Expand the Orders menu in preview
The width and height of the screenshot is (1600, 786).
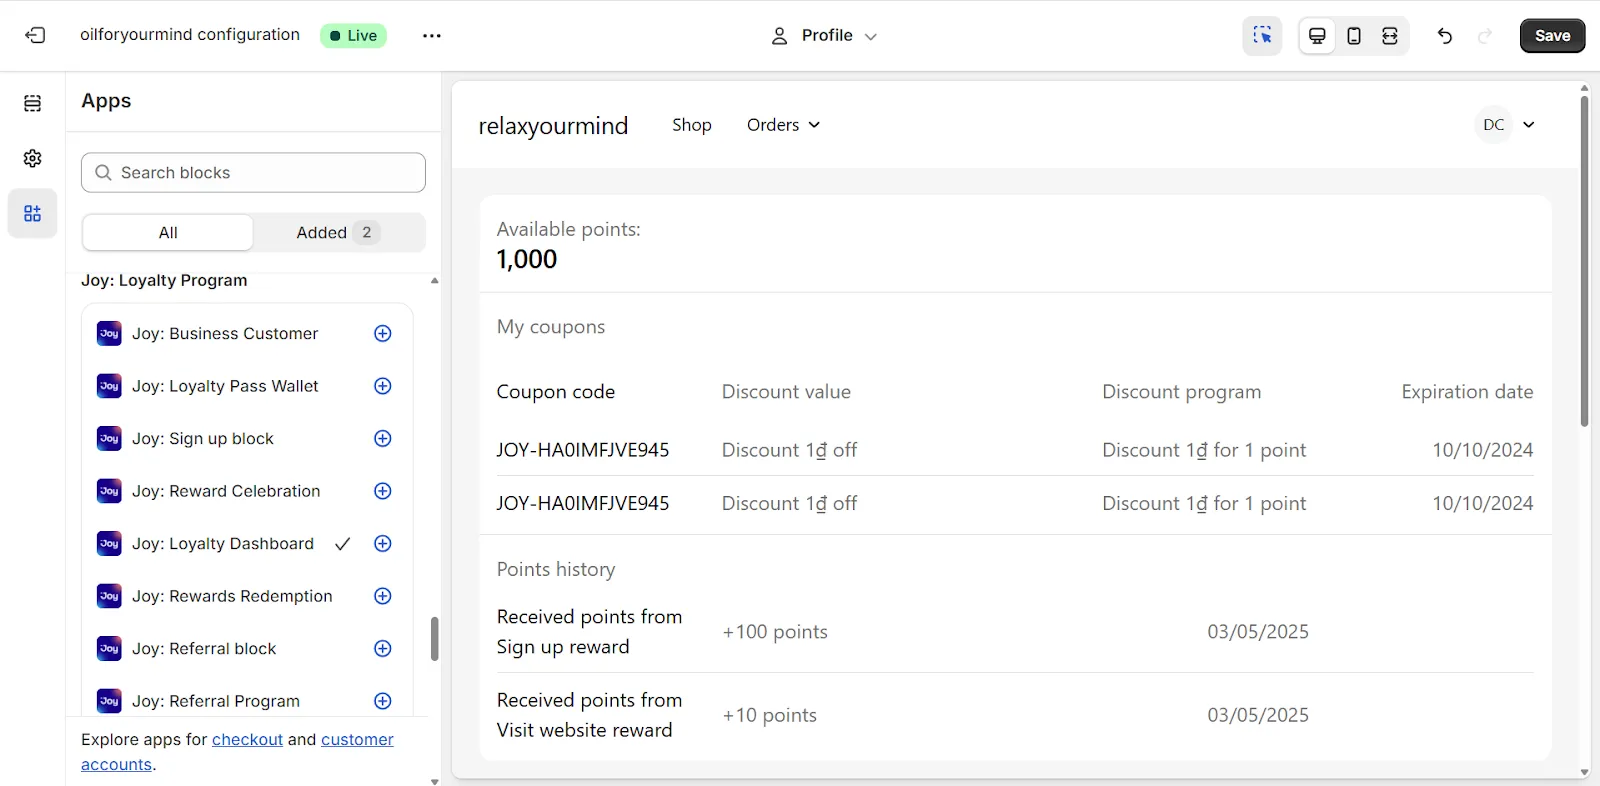pyautogui.click(x=783, y=125)
